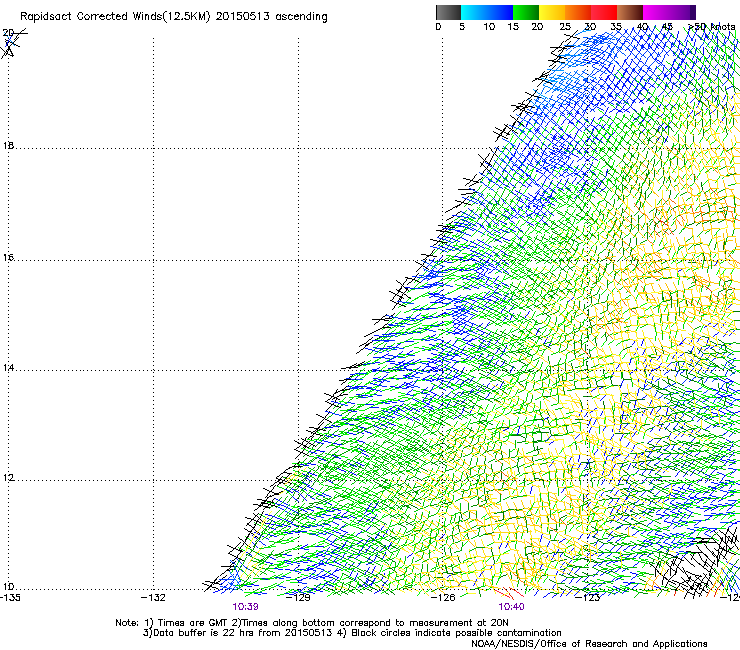Click the legend scale number 40
The width and height of the screenshot is (740, 650).
[642, 27]
